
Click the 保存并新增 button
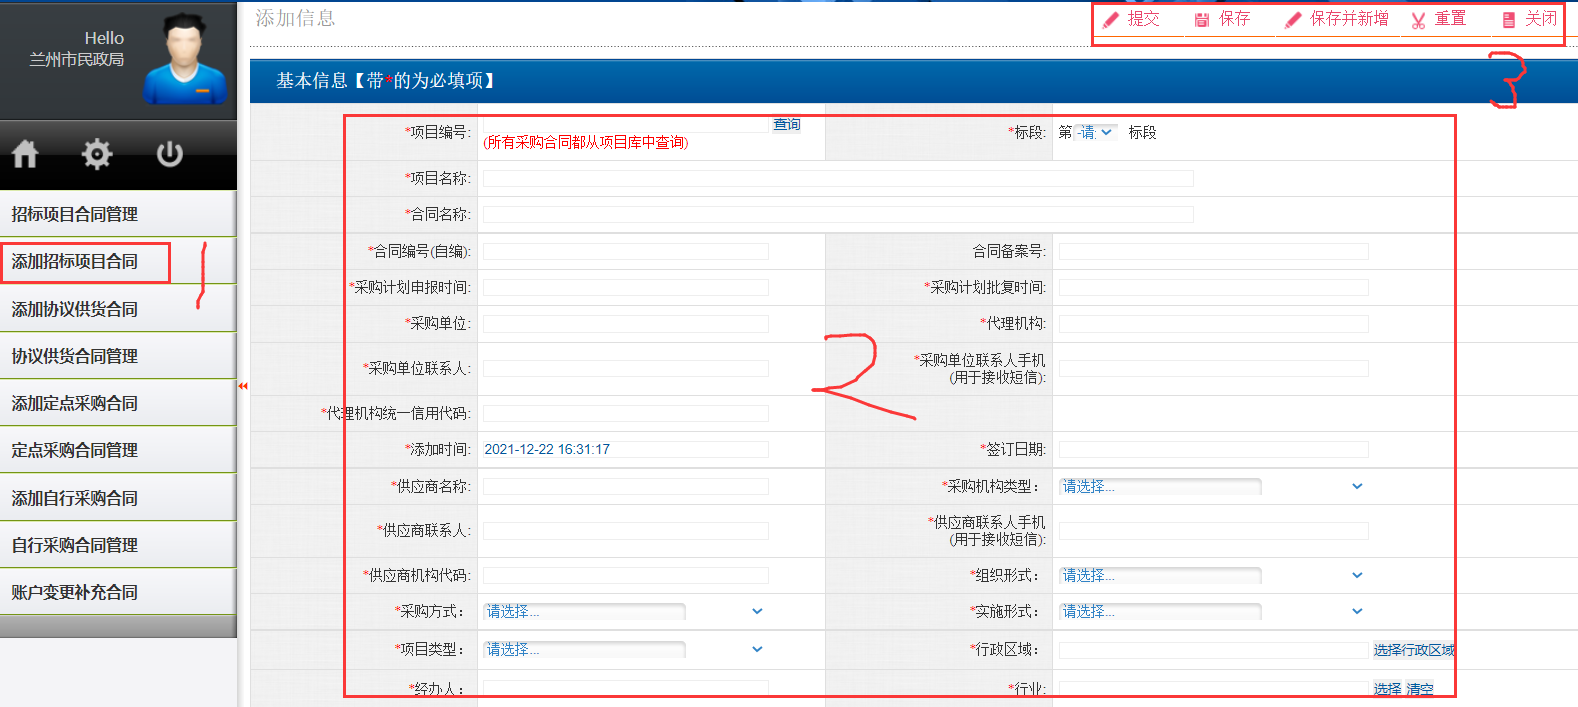[1337, 19]
